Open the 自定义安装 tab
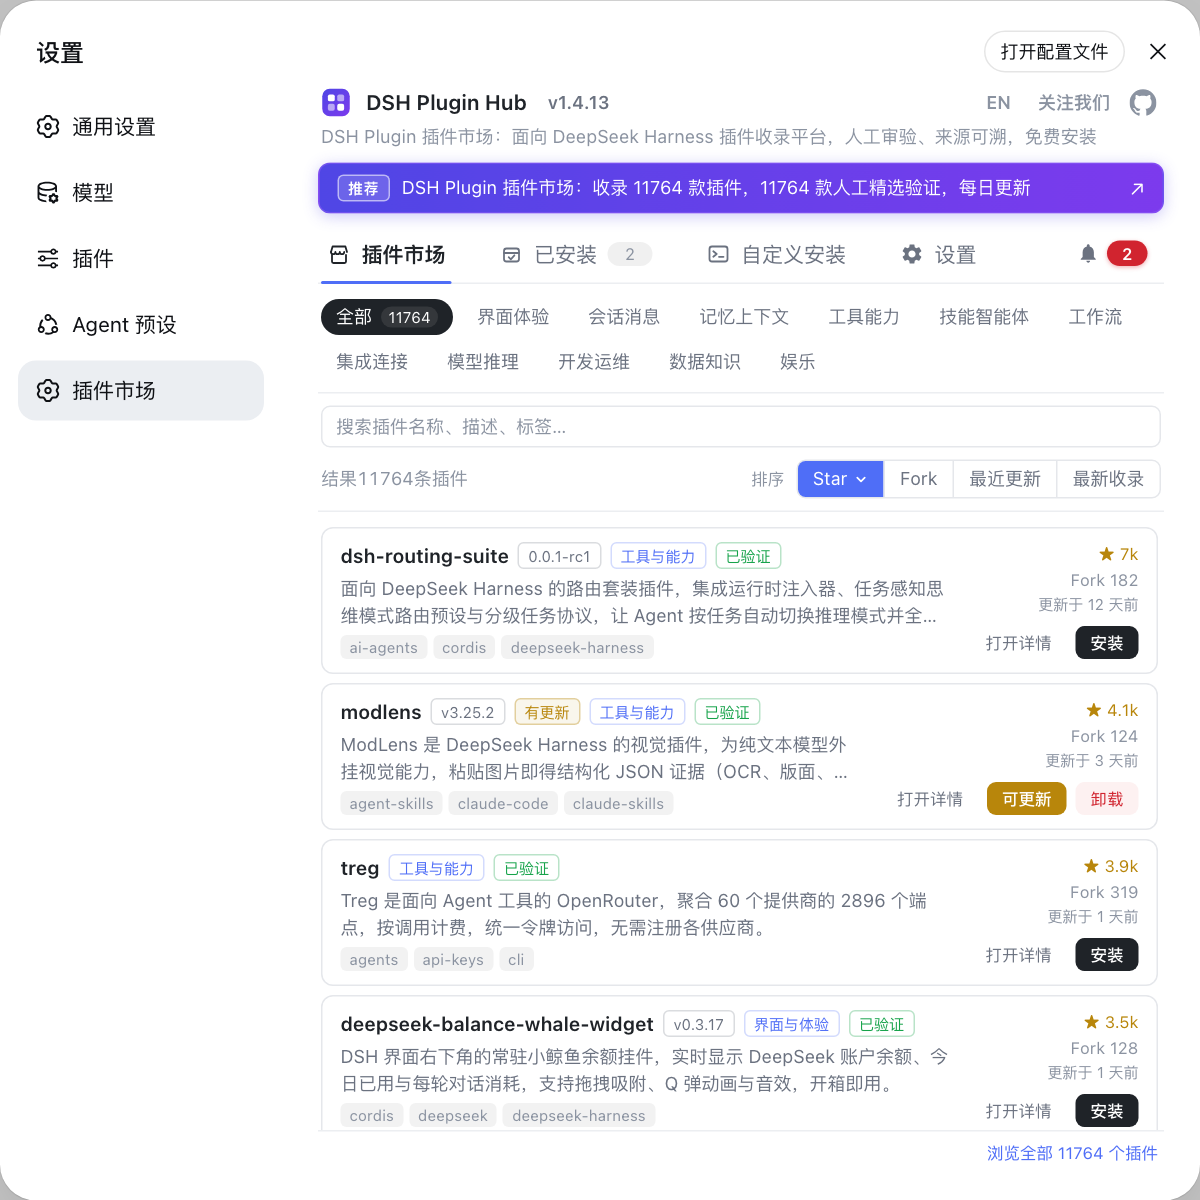The width and height of the screenshot is (1200, 1200). click(x=776, y=255)
